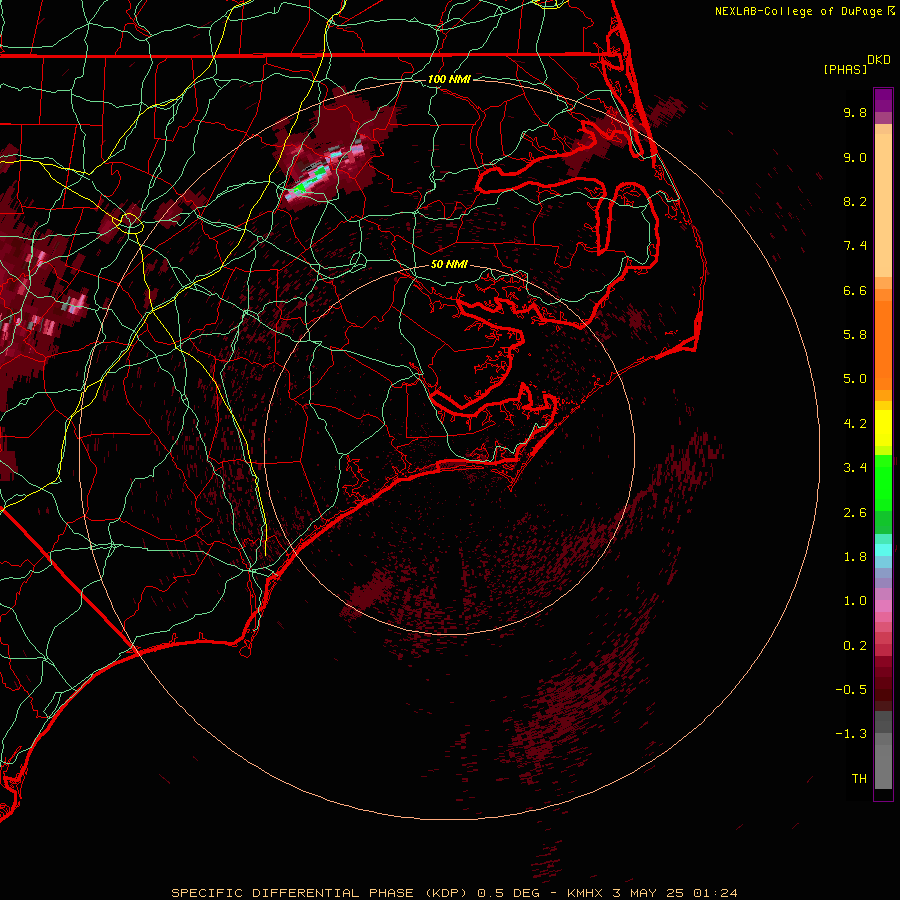
Task: Click the SPECIFIC DIFFERENTIAL PHASE (KDP) product title
Action: tap(321, 893)
